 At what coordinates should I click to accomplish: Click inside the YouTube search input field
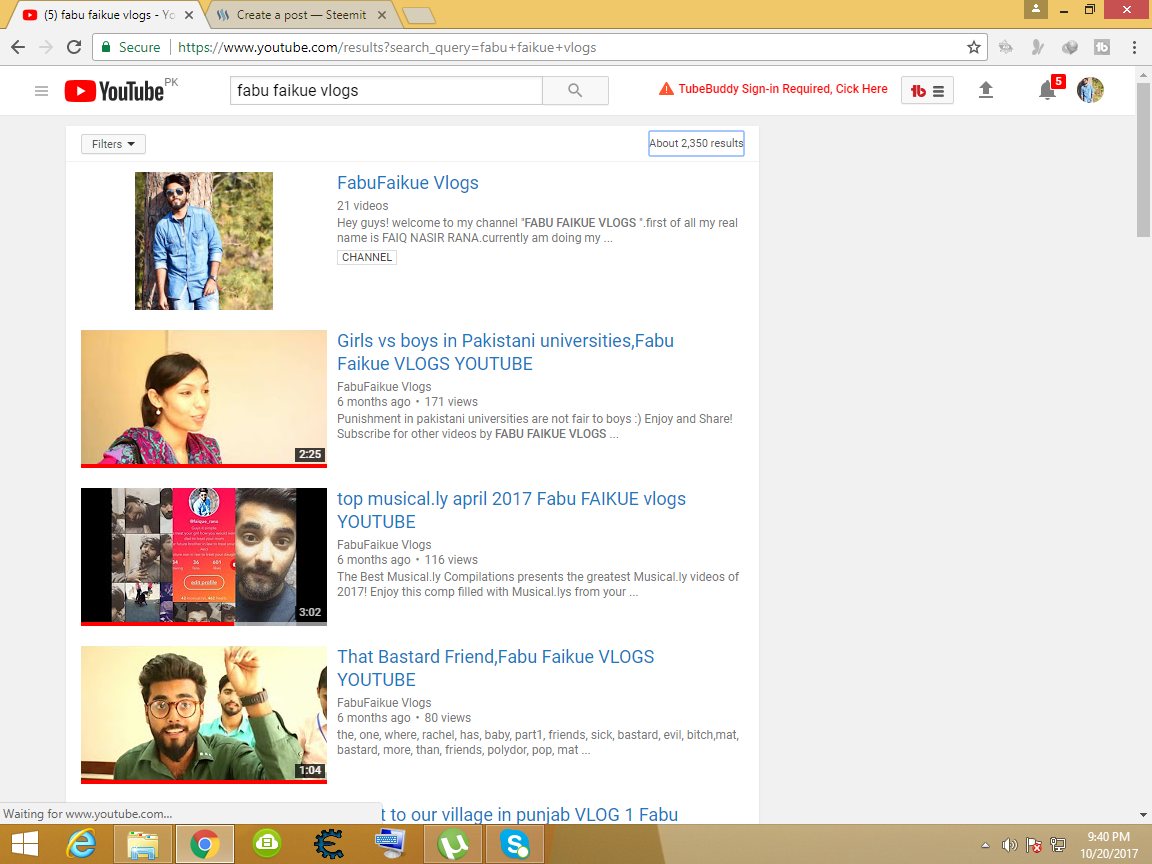click(x=385, y=90)
